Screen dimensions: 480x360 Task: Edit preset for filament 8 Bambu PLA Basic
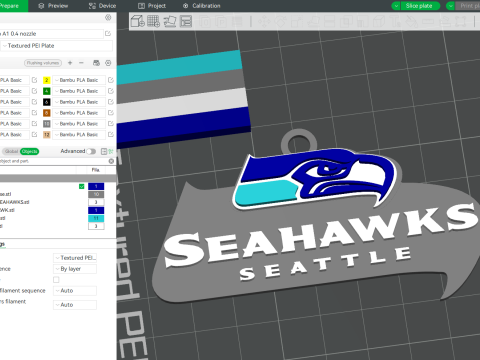pyautogui.click(x=111, y=113)
